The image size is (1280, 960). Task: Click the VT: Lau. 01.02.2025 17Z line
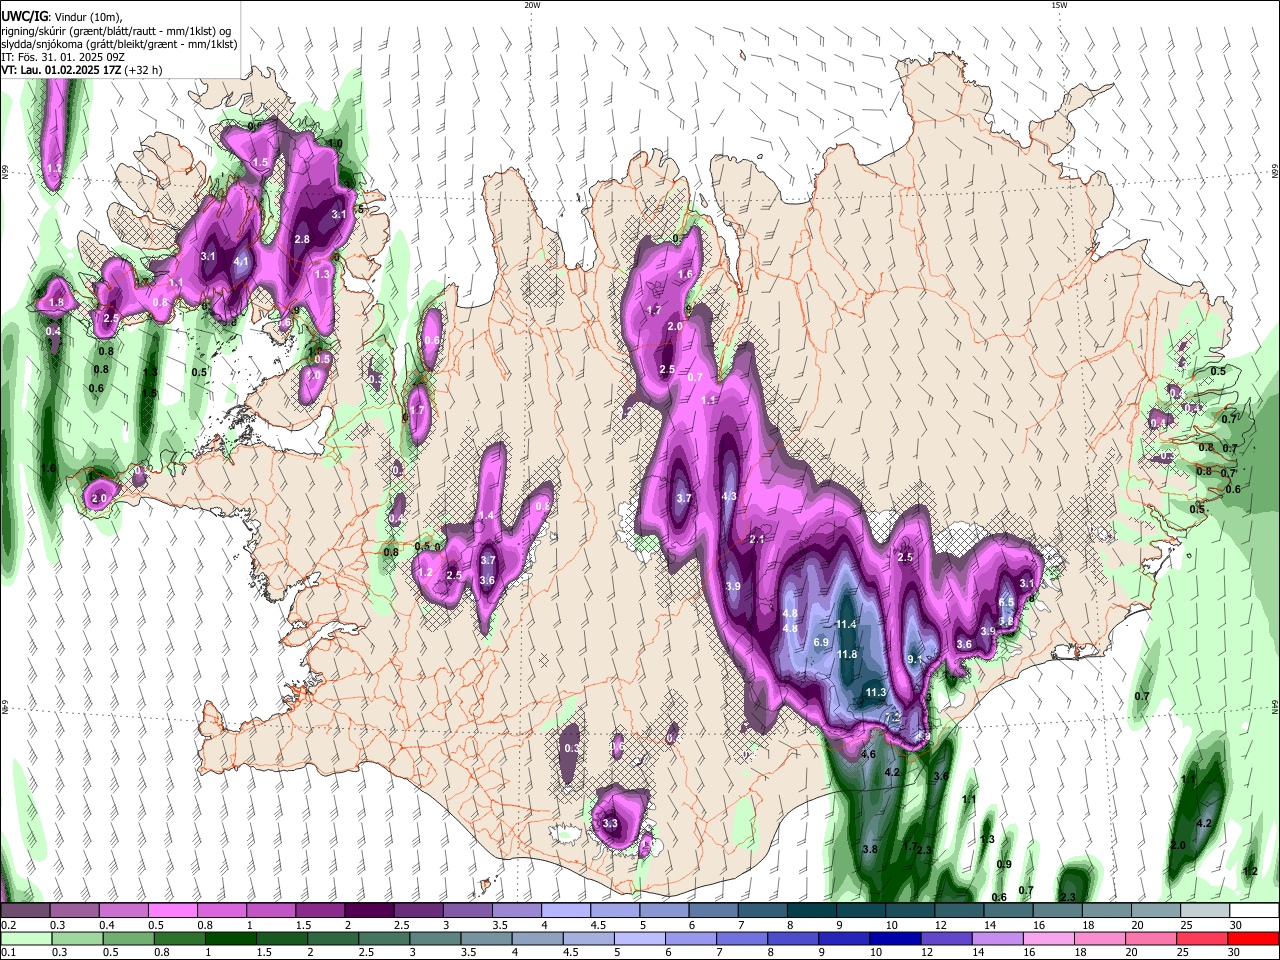82,70
